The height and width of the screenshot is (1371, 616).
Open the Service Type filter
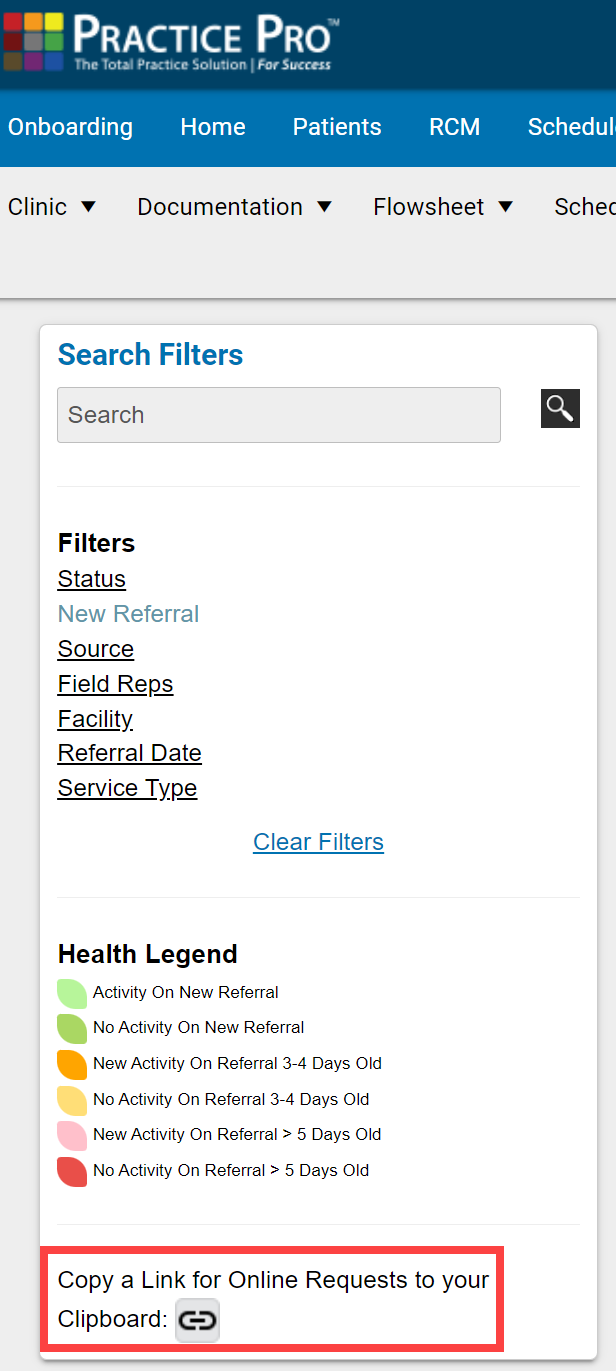click(x=127, y=788)
